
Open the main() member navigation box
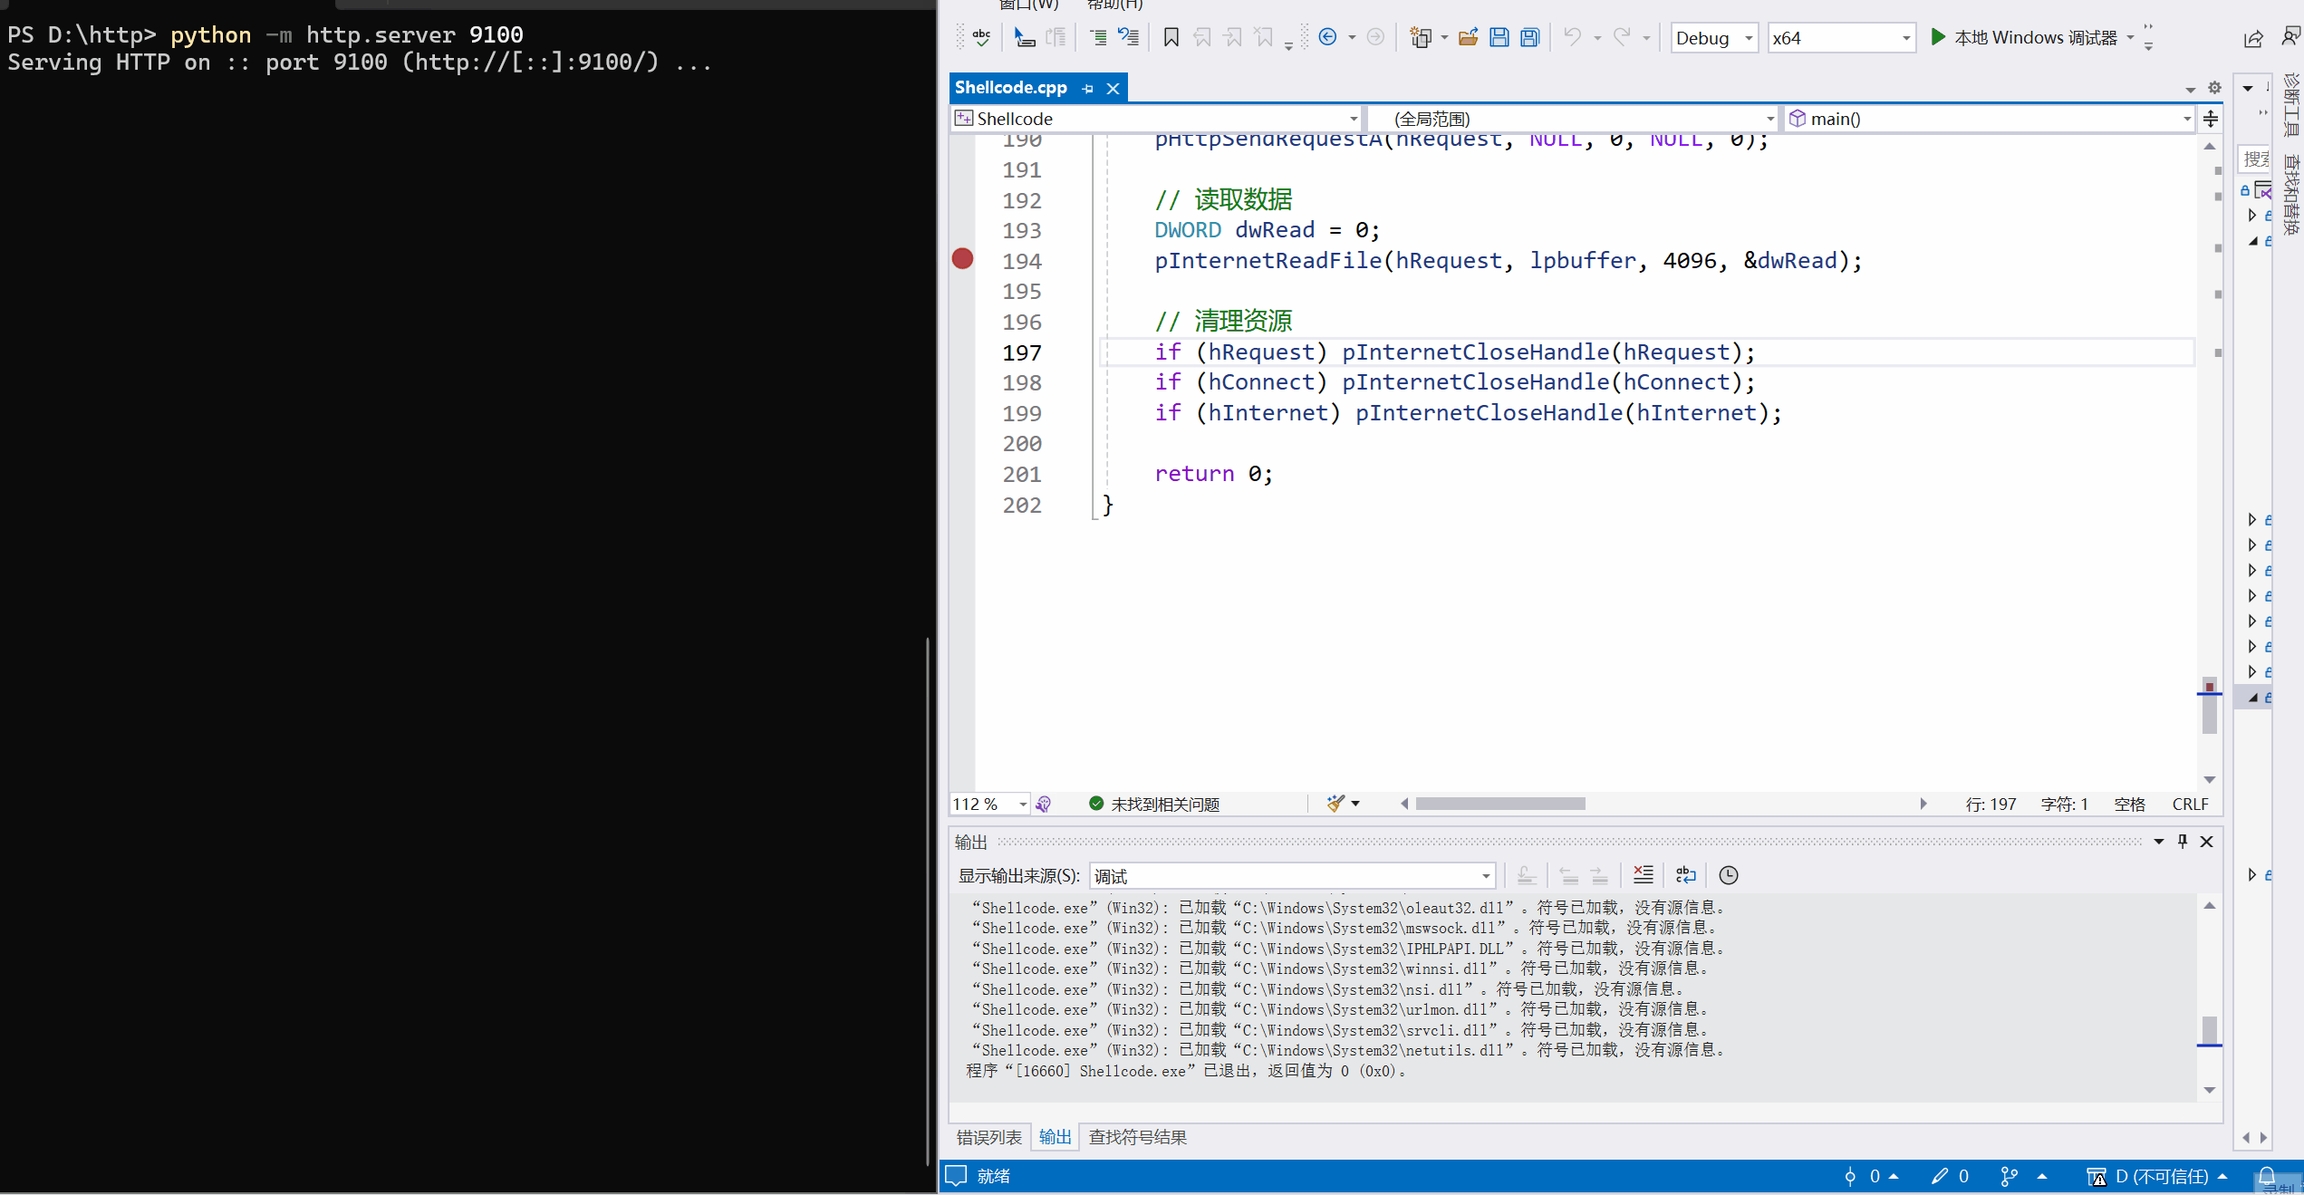1990,119
